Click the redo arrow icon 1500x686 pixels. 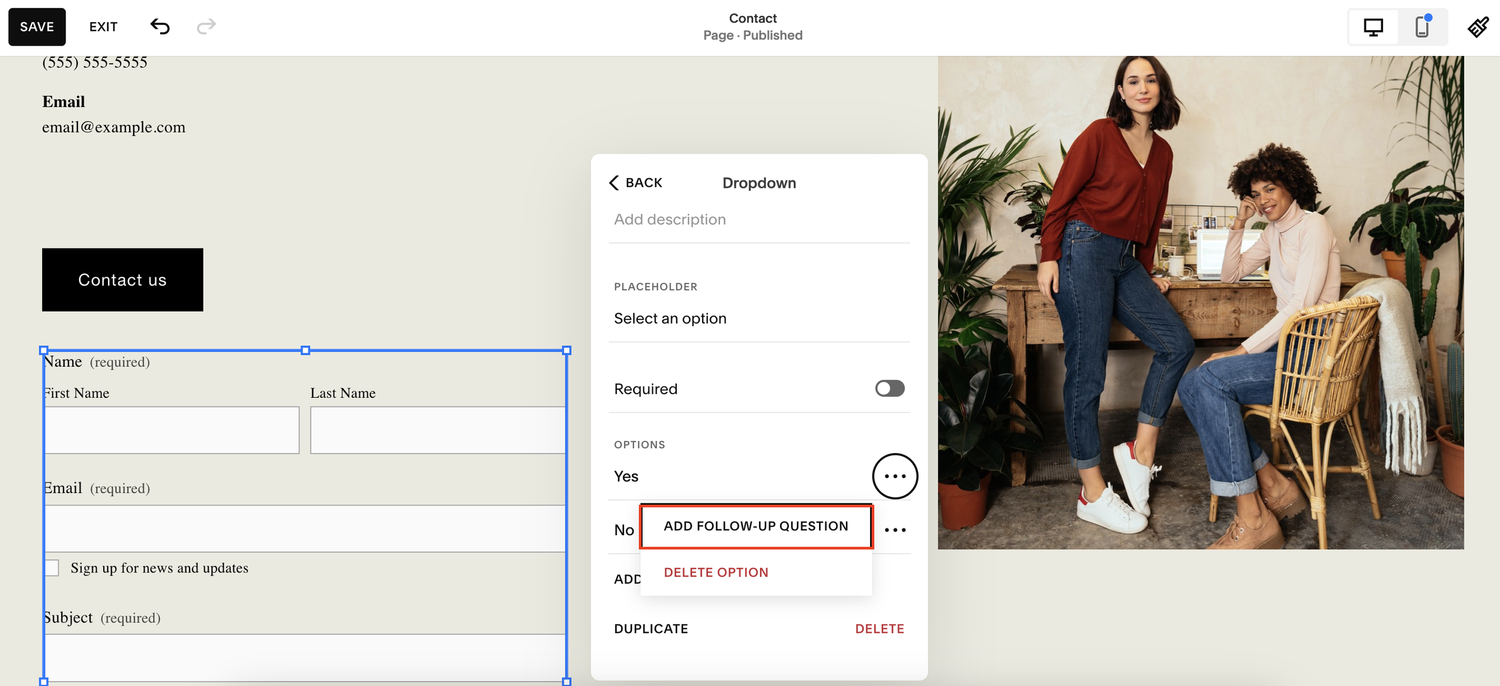click(206, 27)
